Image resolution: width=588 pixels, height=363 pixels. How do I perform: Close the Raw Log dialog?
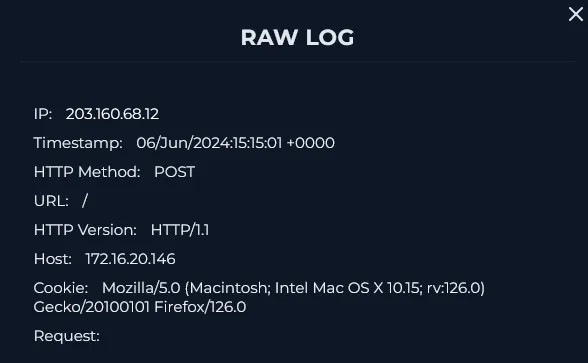576,14
